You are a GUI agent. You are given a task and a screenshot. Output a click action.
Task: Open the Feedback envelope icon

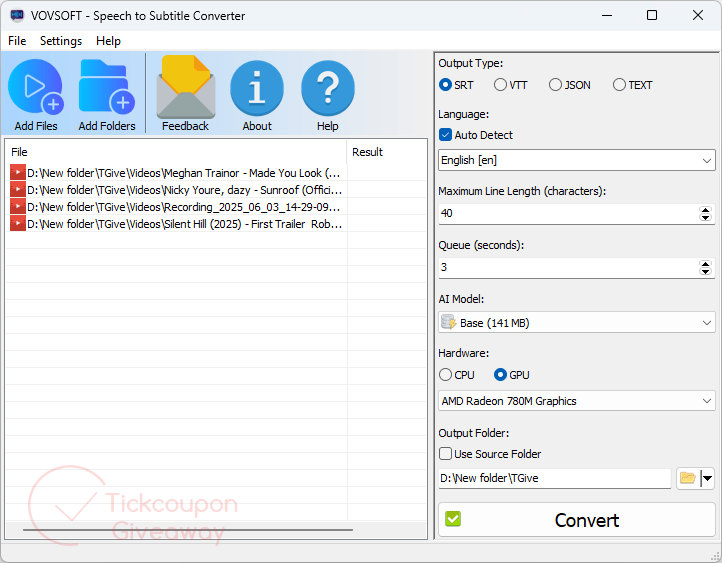(186, 87)
